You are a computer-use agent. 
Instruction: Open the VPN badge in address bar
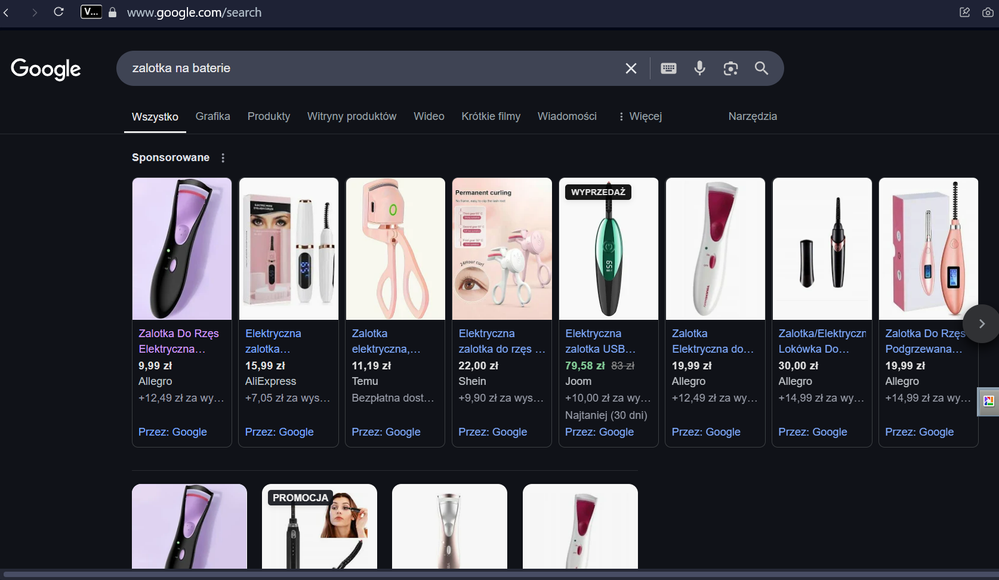click(90, 12)
